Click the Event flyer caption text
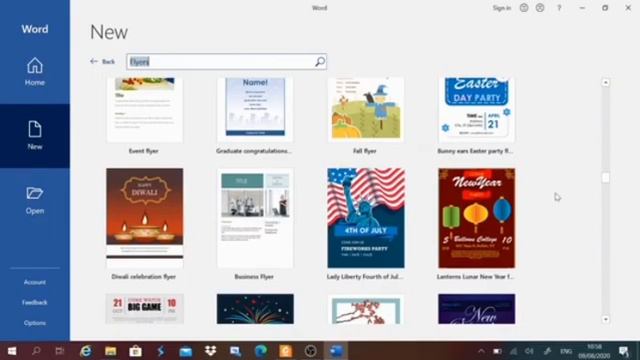 pyautogui.click(x=144, y=151)
